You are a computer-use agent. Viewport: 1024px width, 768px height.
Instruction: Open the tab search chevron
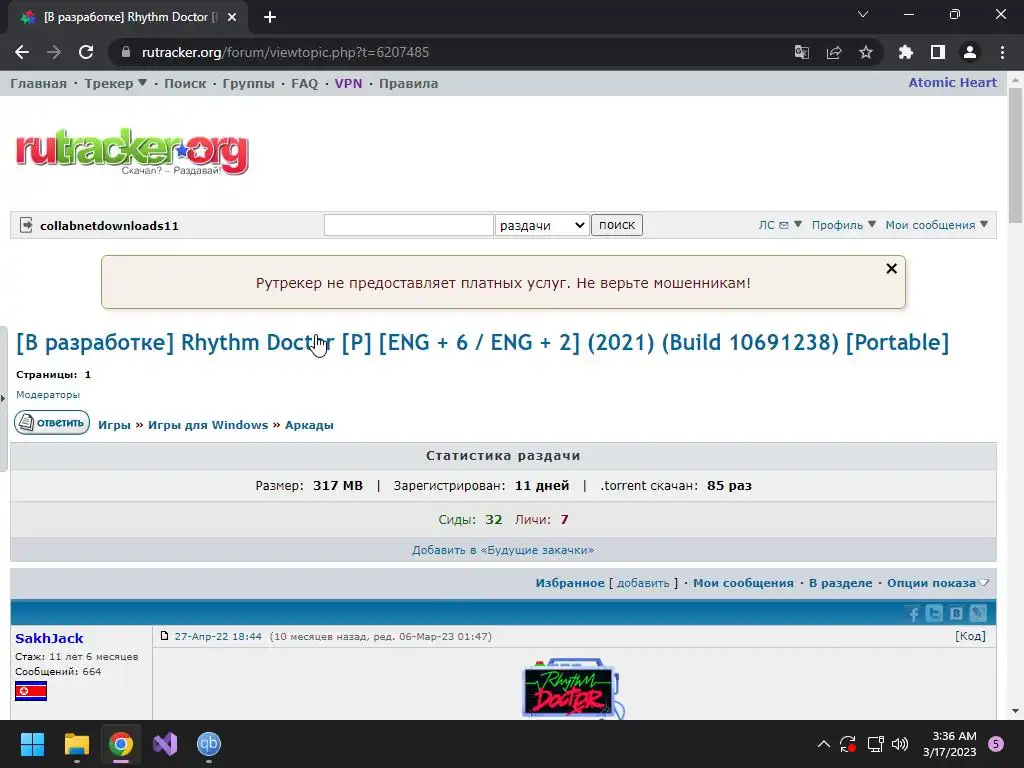pyautogui.click(x=863, y=14)
